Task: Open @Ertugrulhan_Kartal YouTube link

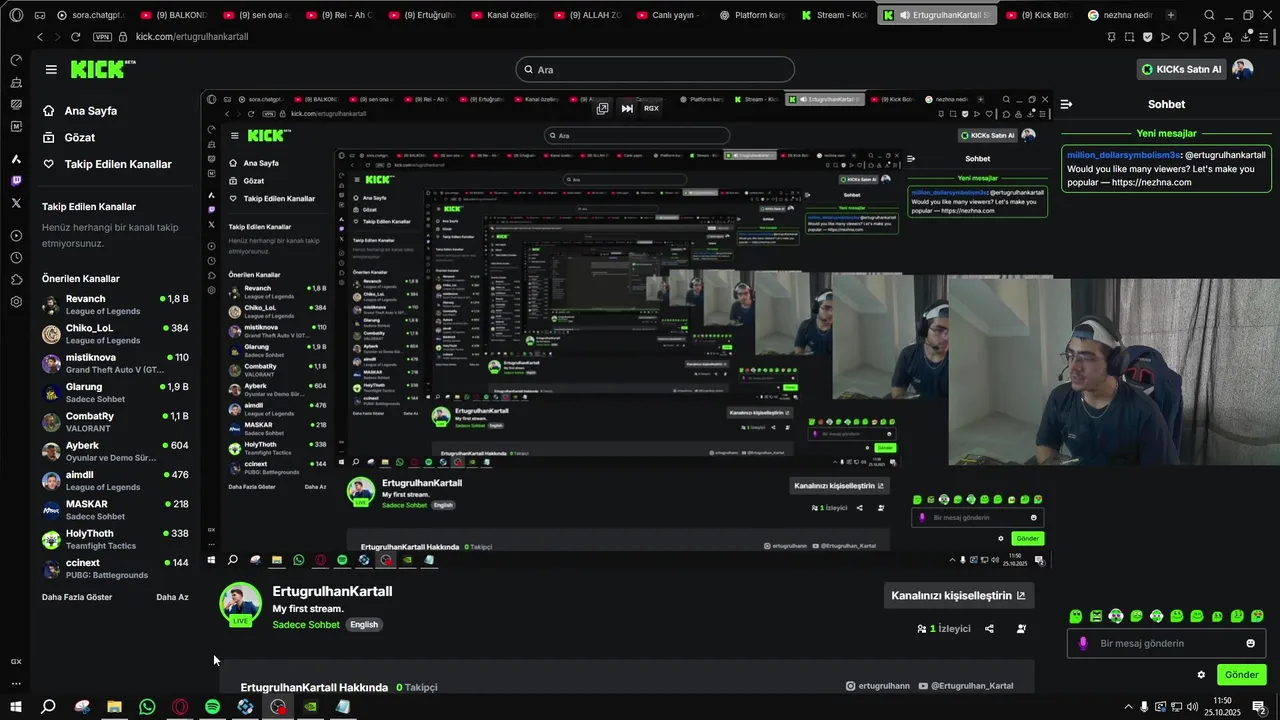Action: [966, 686]
